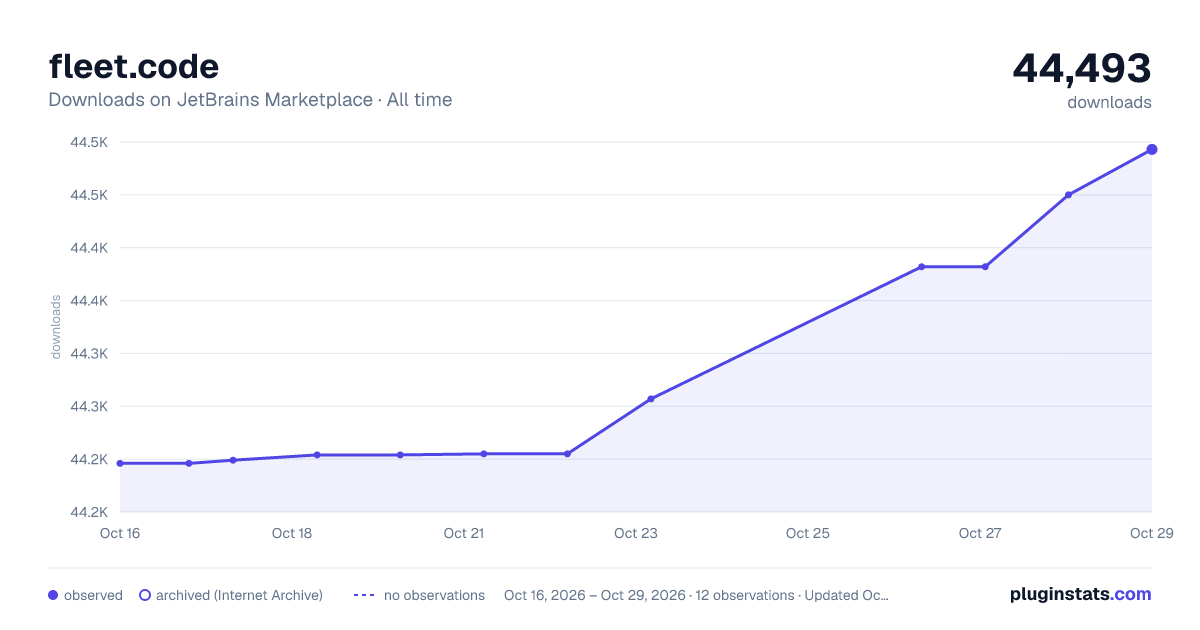Click the 44,493 total downloads figure
Viewport: 1200px width, 630px height.
tap(1082, 68)
